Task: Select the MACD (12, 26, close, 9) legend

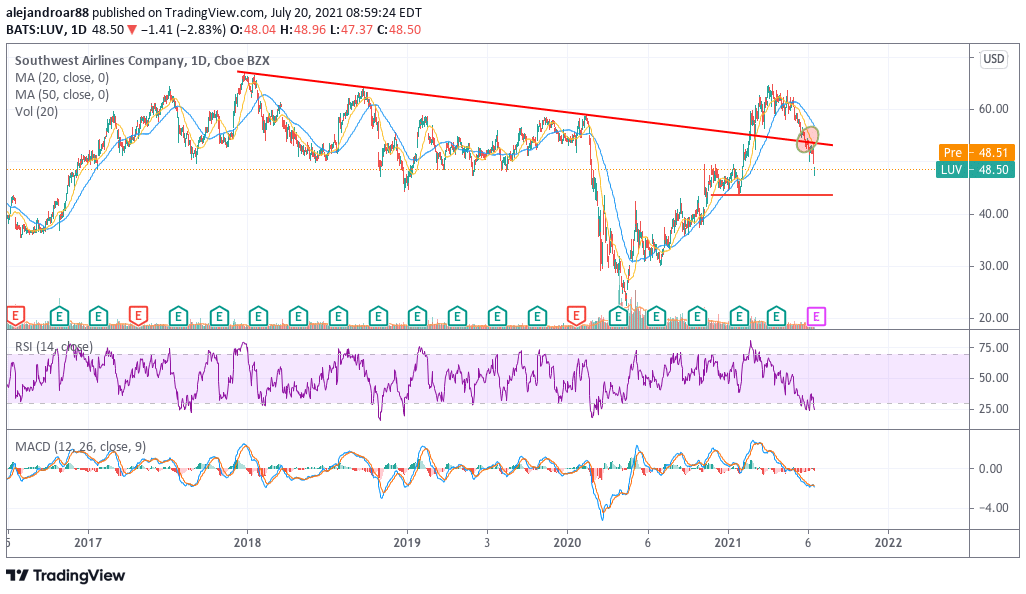Action: (x=80, y=447)
